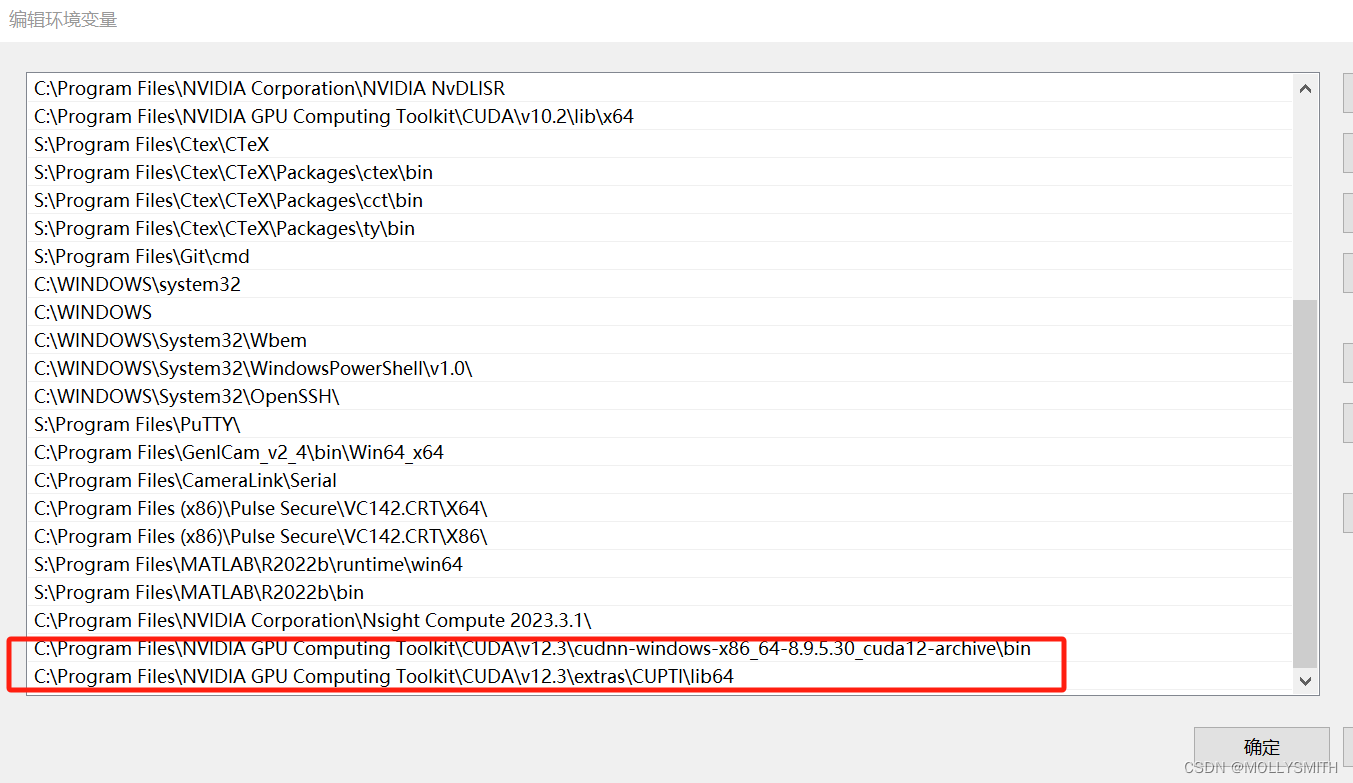Select the CTeX Packages\ty\bin path
This screenshot has width=1353, height=783.
(x=660, y=228)
